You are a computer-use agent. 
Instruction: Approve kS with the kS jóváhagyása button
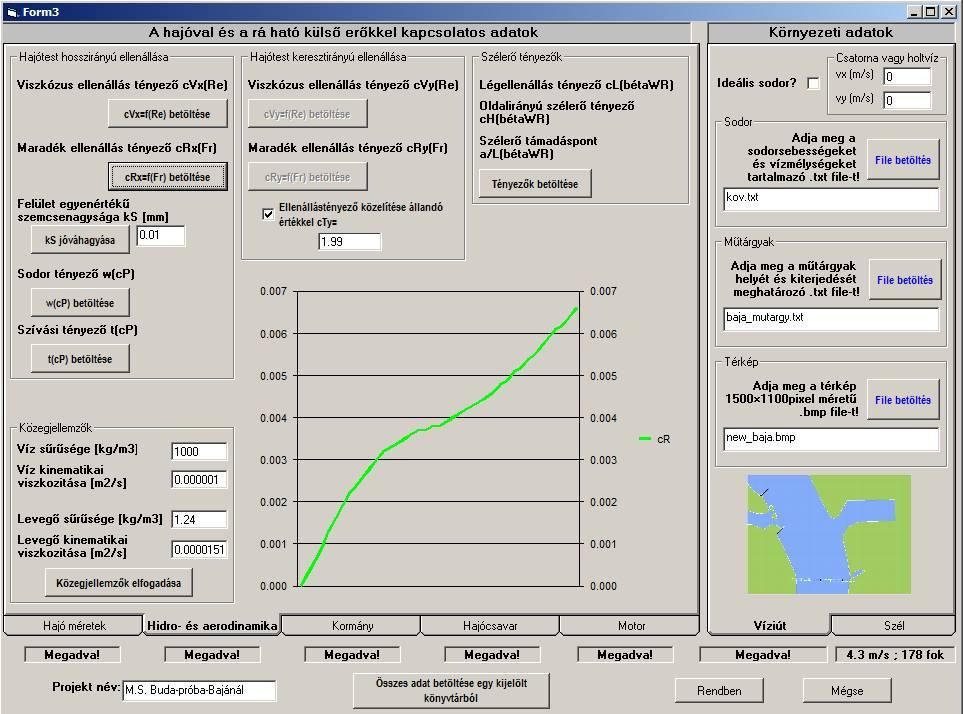(x=80, y=240)
